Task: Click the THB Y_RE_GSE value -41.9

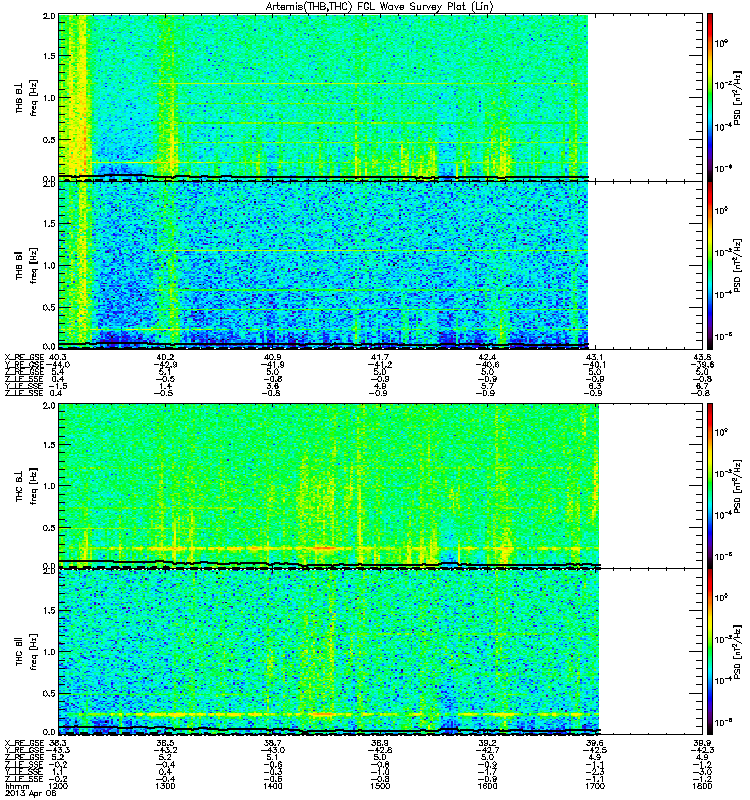Action: 272,364
